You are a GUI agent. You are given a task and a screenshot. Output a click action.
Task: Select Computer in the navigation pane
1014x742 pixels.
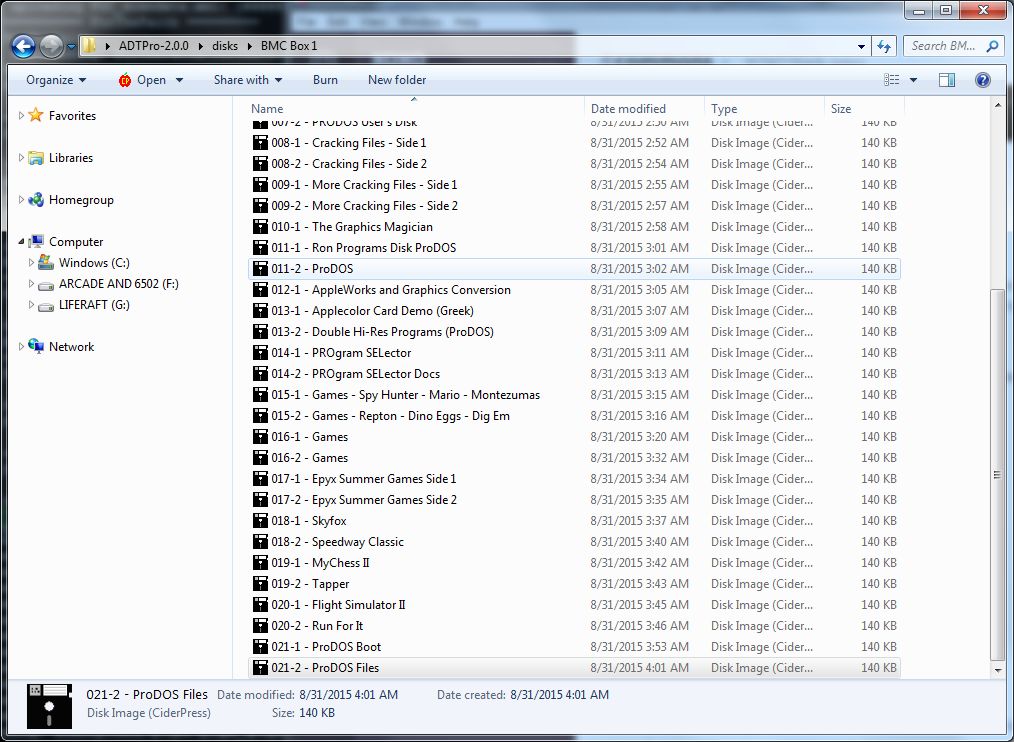76,242
